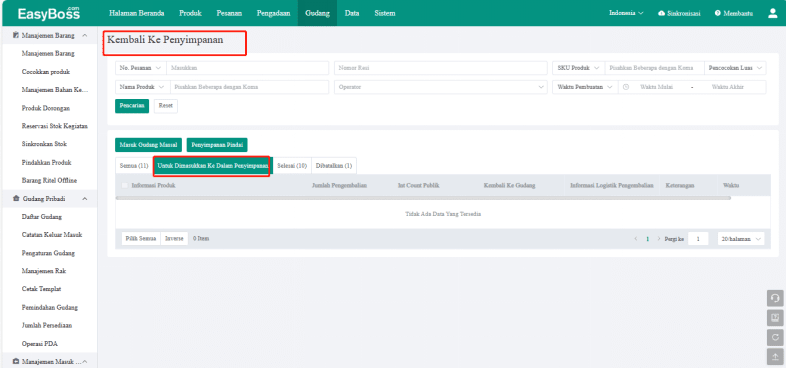The width and height of the screenshot is (787, 368).
Task: Toggle the select-all checkbox in table header
Action: (x=124, y=185)
